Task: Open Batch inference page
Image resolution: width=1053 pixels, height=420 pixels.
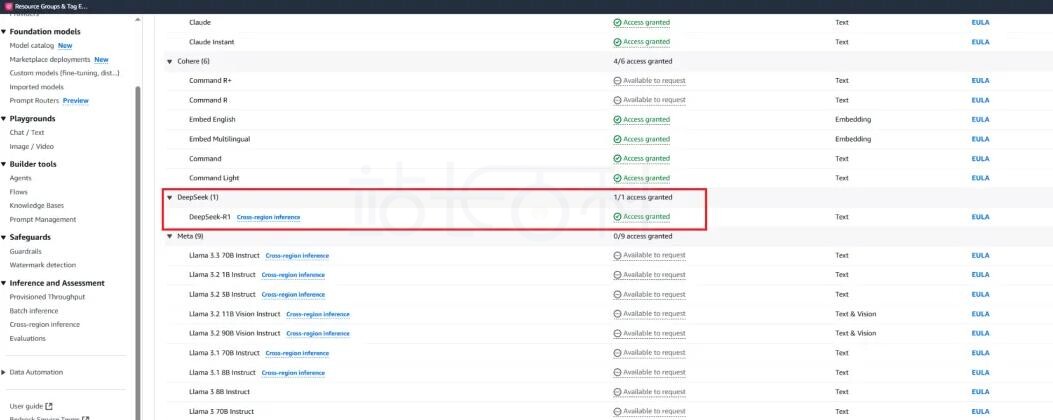Action: tap(34, 311)
